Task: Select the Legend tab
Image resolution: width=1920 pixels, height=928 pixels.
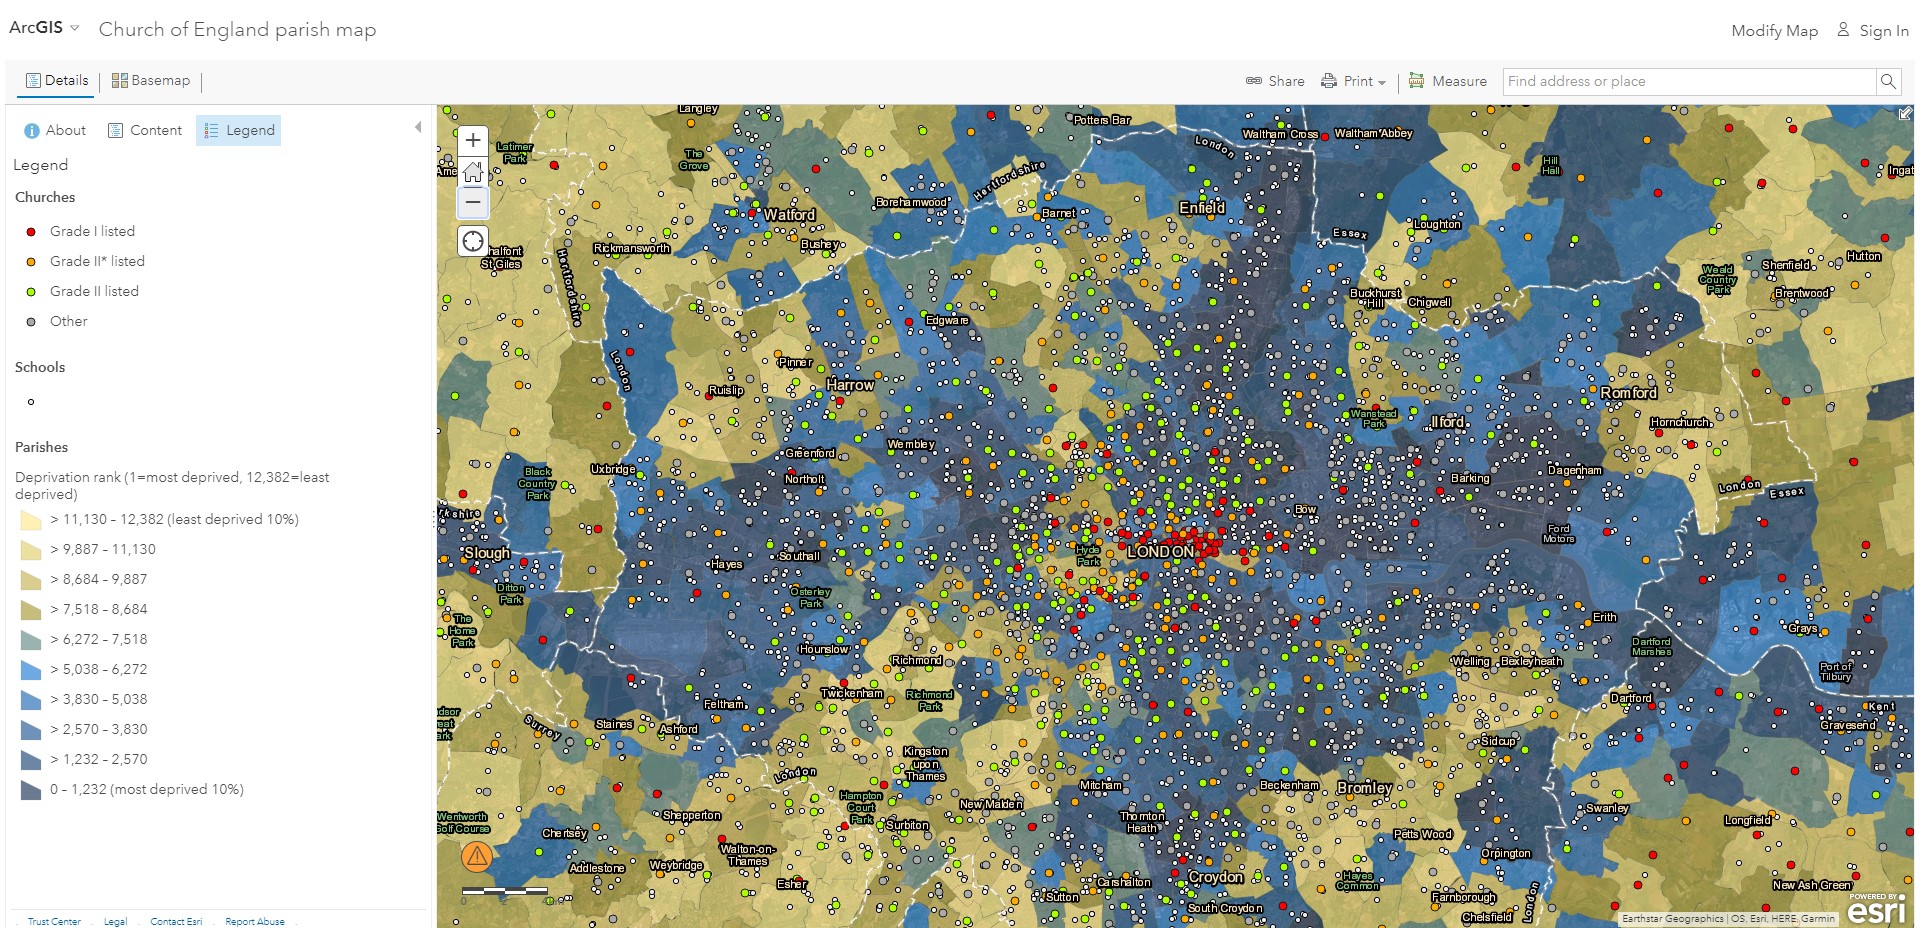Action: 239,130
